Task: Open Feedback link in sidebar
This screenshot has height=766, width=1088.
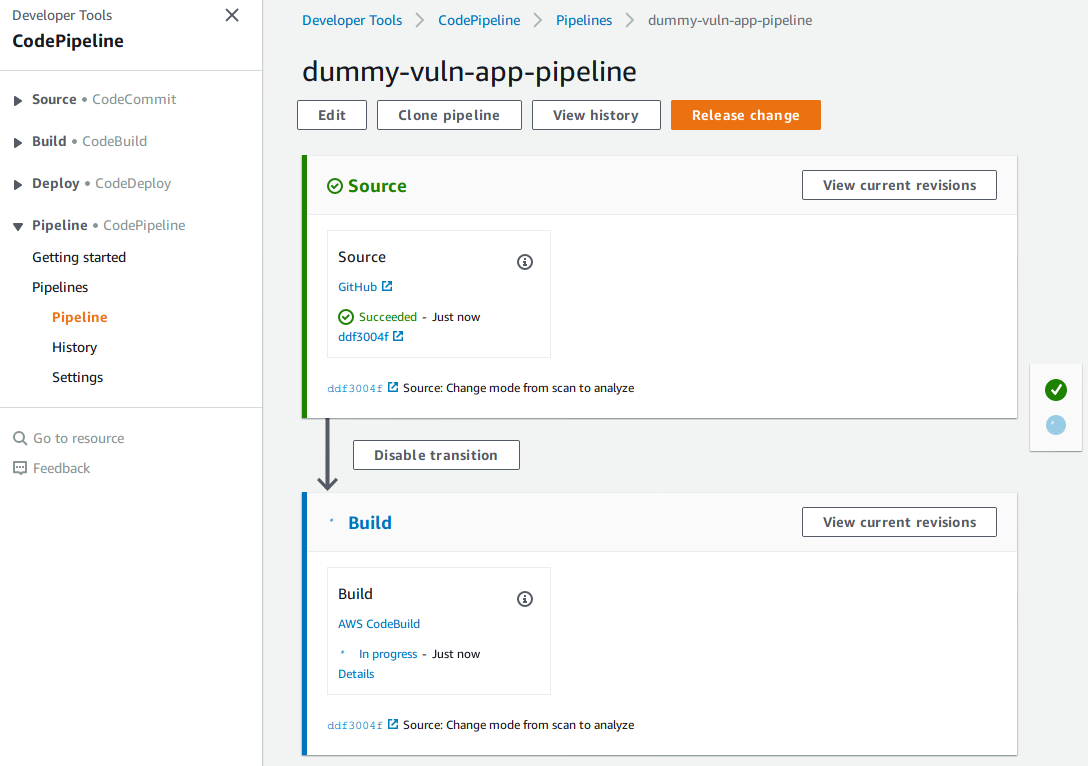Action: point(62,468)
